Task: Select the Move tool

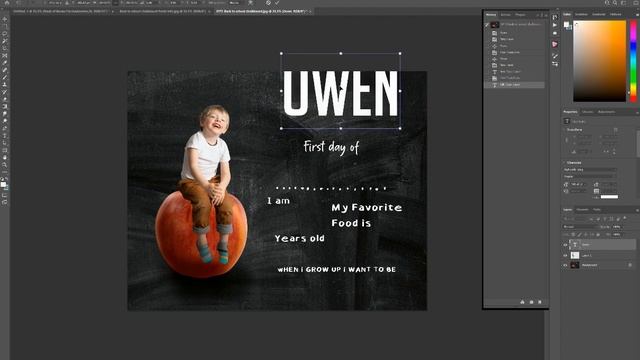Action: (x=5, y=19)
